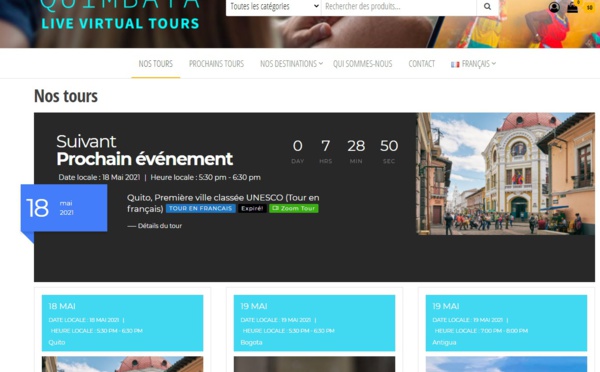600x372 pixels.
Task: Click the Quito street photo in event banner
Action: pyautogui.click(x=505, y=174)
